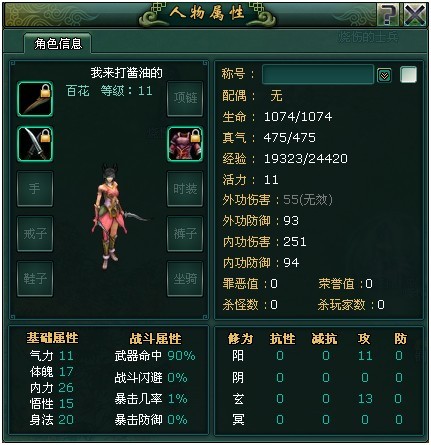The image size is (431, 445).
Task: Select the empty 裤子 pants slot
Action: [x=185, y=234]
